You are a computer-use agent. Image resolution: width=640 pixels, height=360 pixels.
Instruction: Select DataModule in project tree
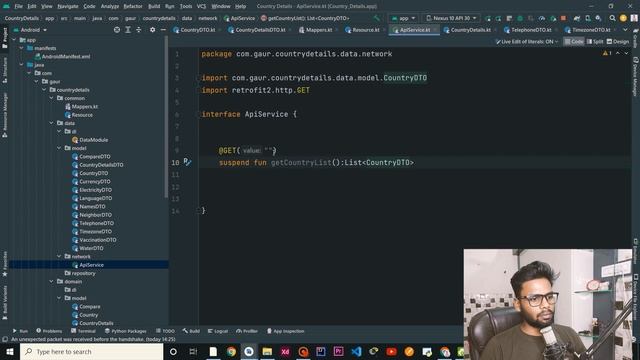pos(93,140)
